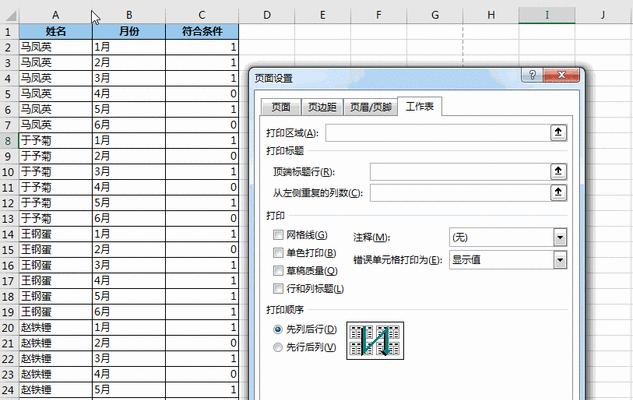Toggle the 单色打印 checkbox
This screenshot has height=400, width=633.
point(278,252)
